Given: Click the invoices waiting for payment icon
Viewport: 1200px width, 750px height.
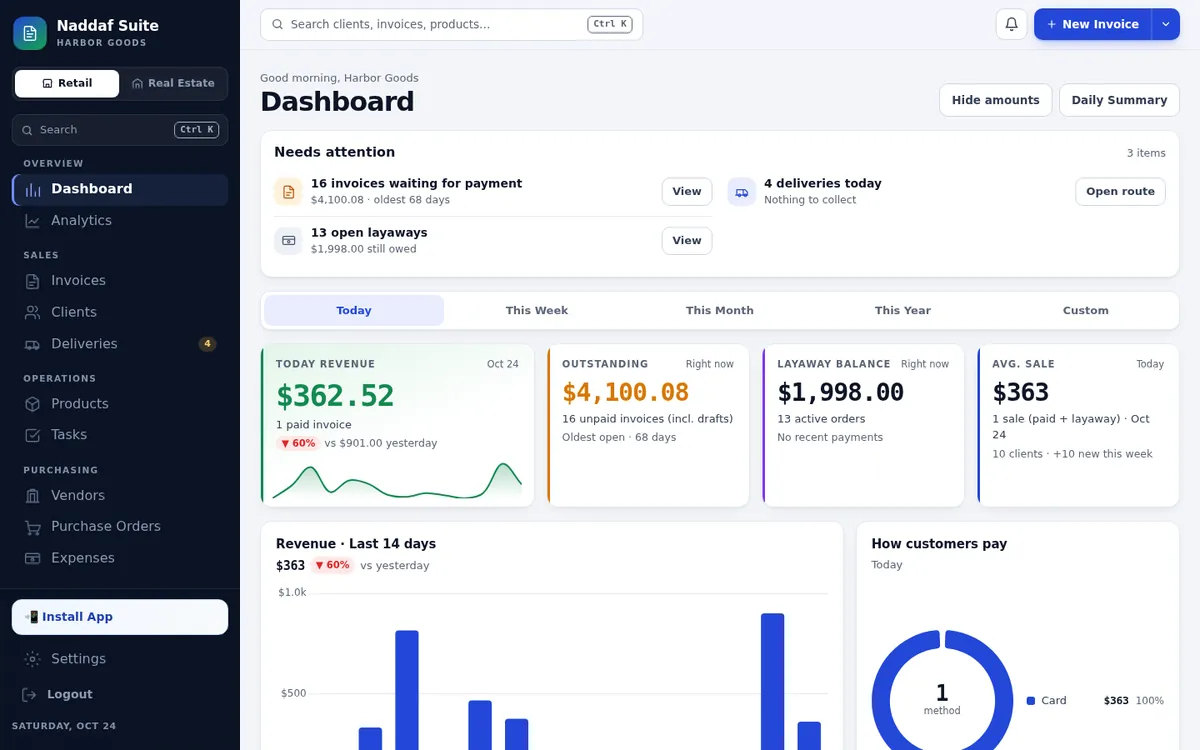Looking at the screenshot, I should [x=289, y=191].
